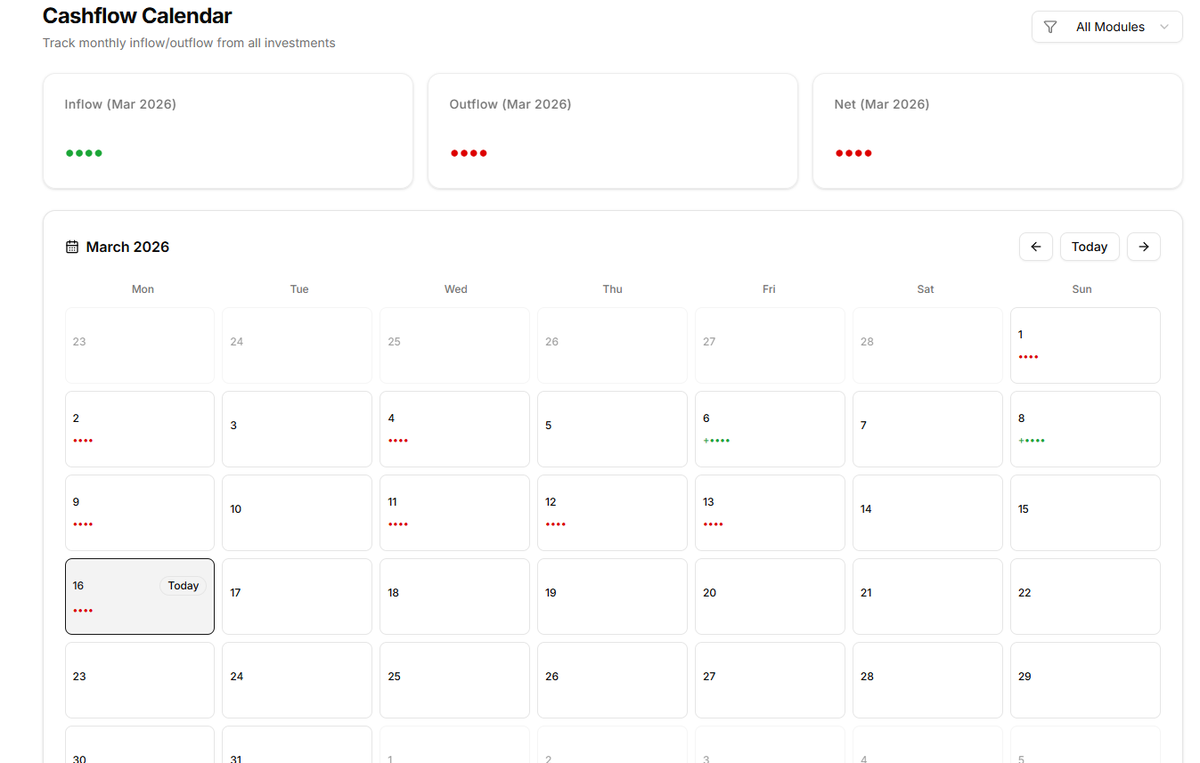Expand the All Modules chevron arrow
The image size is (1200, 763).
(x=1164, y=27)
